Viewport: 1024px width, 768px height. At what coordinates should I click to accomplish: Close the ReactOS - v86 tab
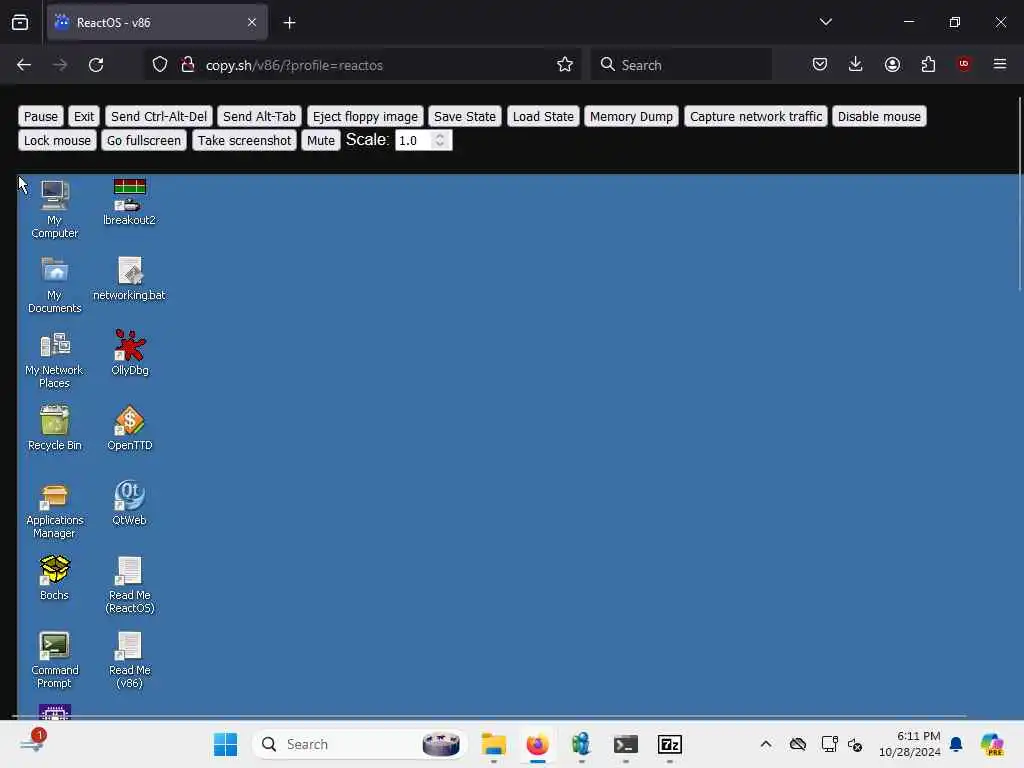click(x=252, y=23)
